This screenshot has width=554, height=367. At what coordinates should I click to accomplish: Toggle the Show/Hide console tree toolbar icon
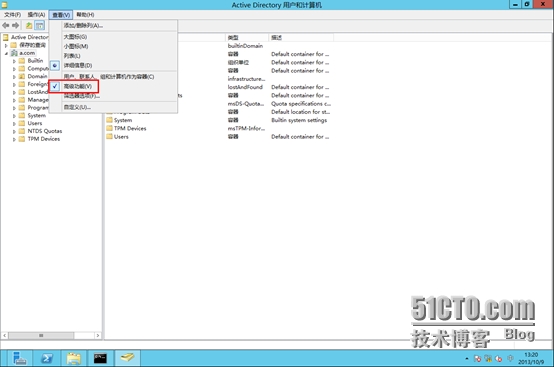point(40,25)
